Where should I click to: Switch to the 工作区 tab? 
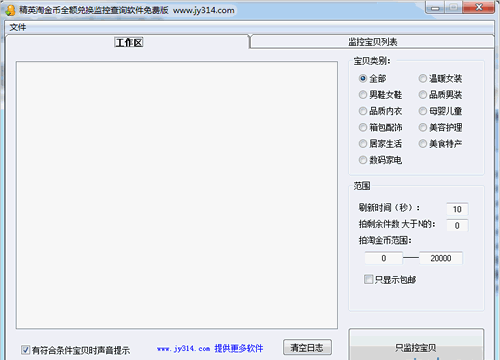coord(129,42)
